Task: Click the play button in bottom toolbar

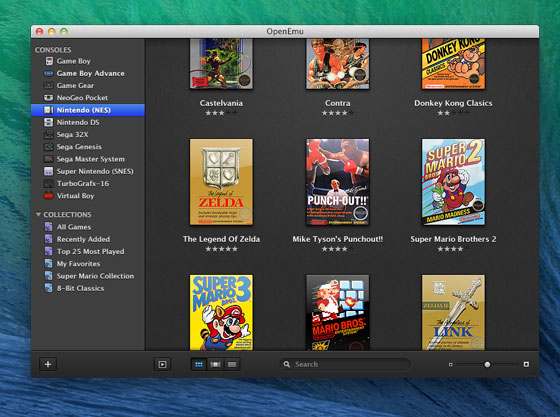Action: pyautogui.click(x=162, y=364)
